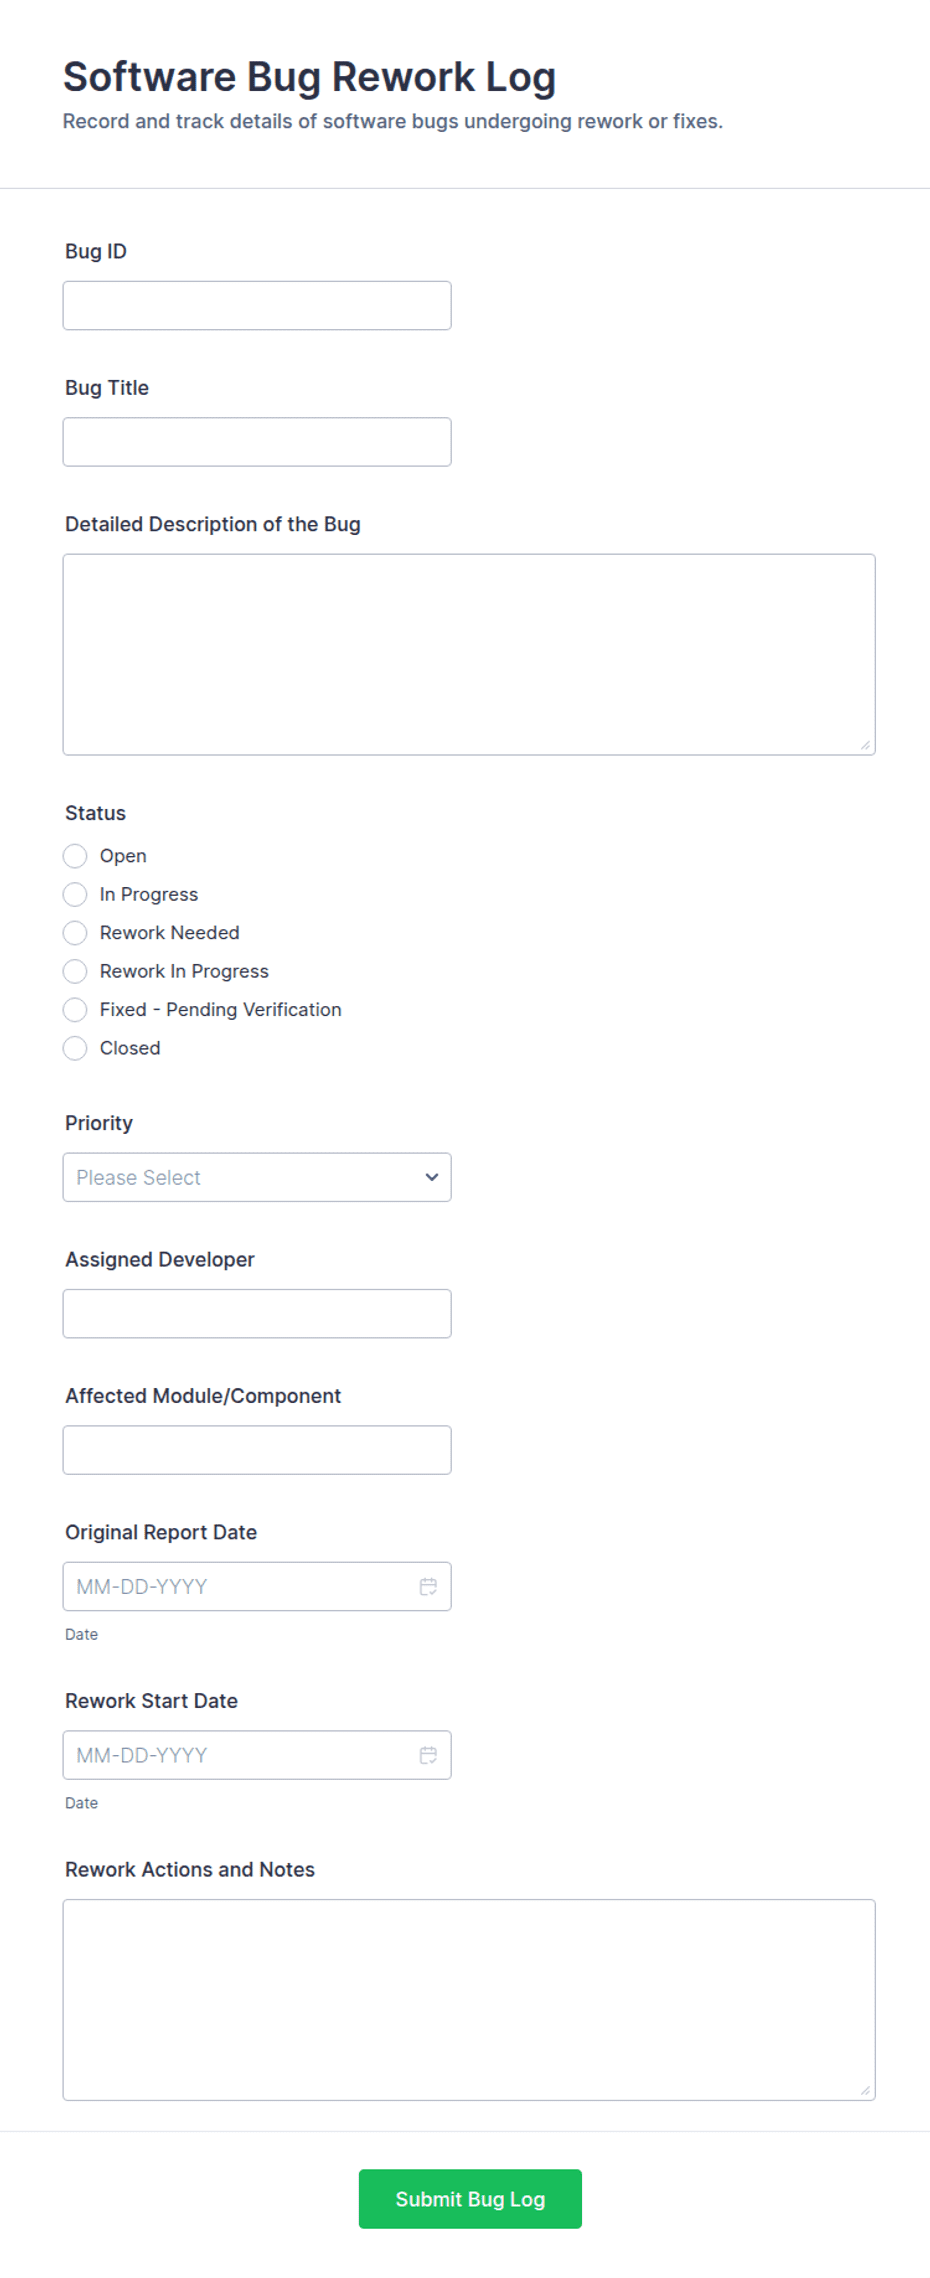Click the Priority dropdown chevron arrow
The height and width of the screenshot is (2278, 930).
click(432, 1177)
